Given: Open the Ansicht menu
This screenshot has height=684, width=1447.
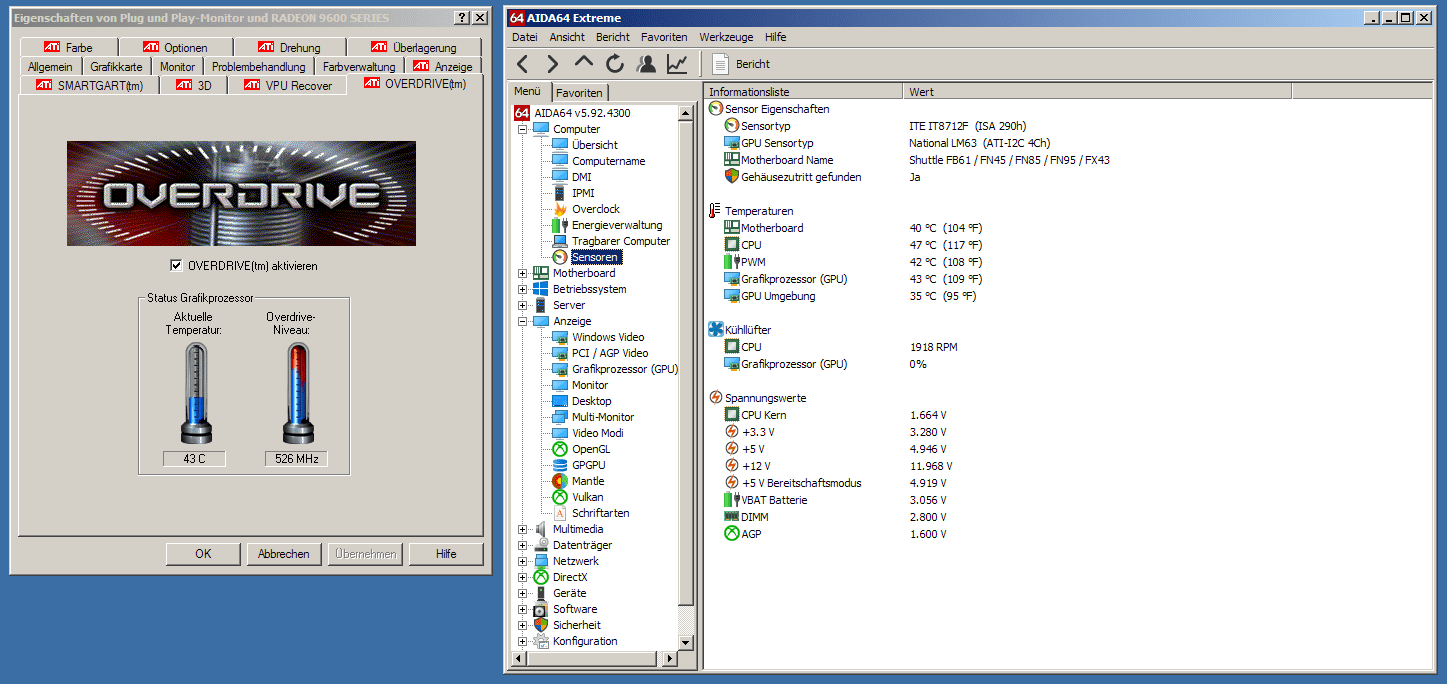Looking at the screenshot, I should [567, 37].
